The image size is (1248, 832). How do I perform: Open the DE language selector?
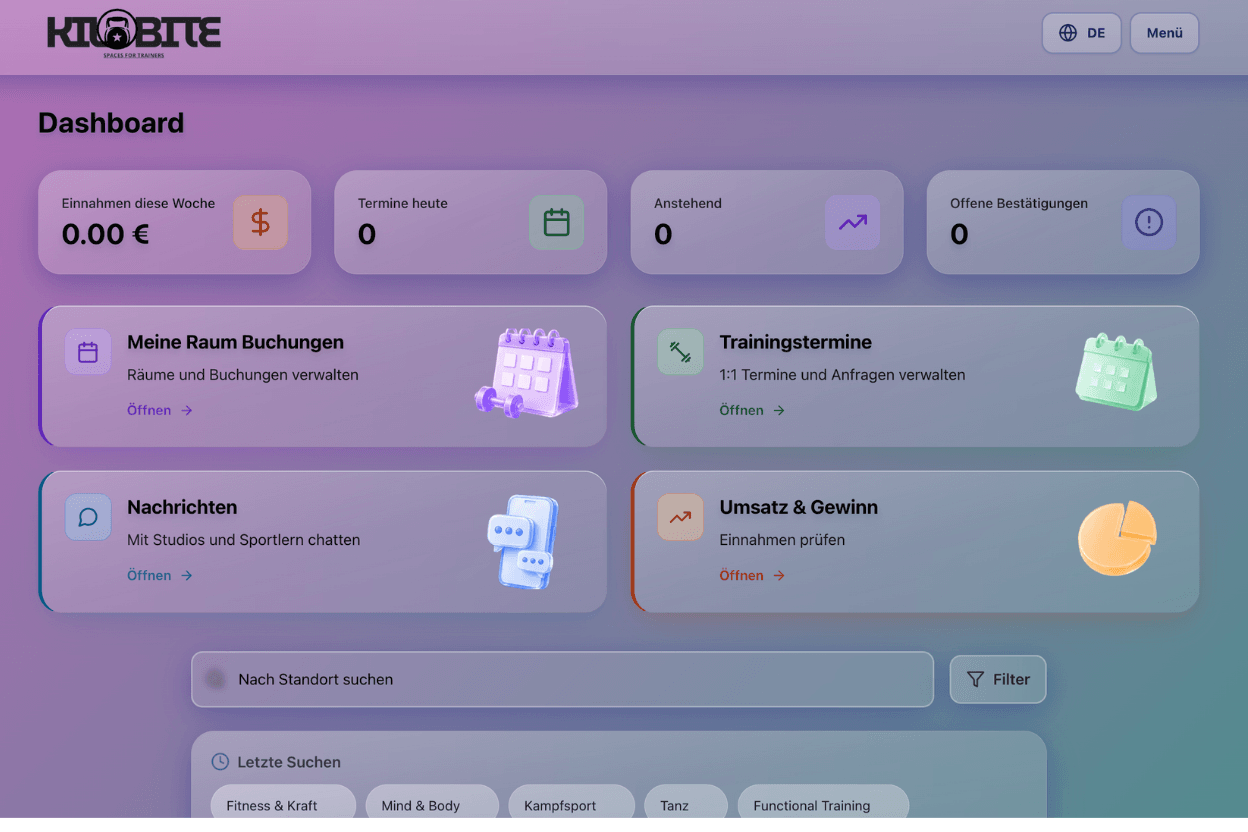point(1081,33)
